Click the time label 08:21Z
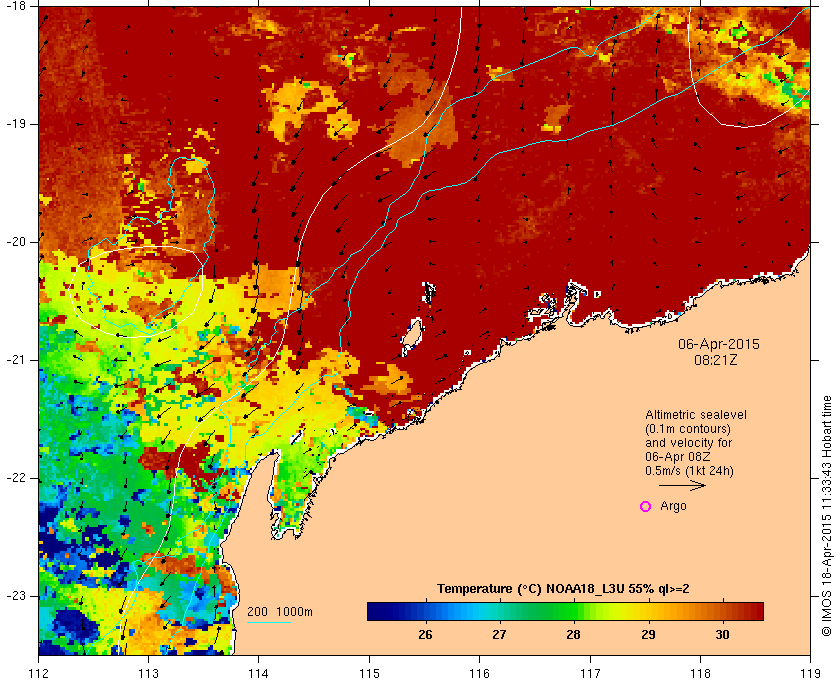 coord(716,360)
